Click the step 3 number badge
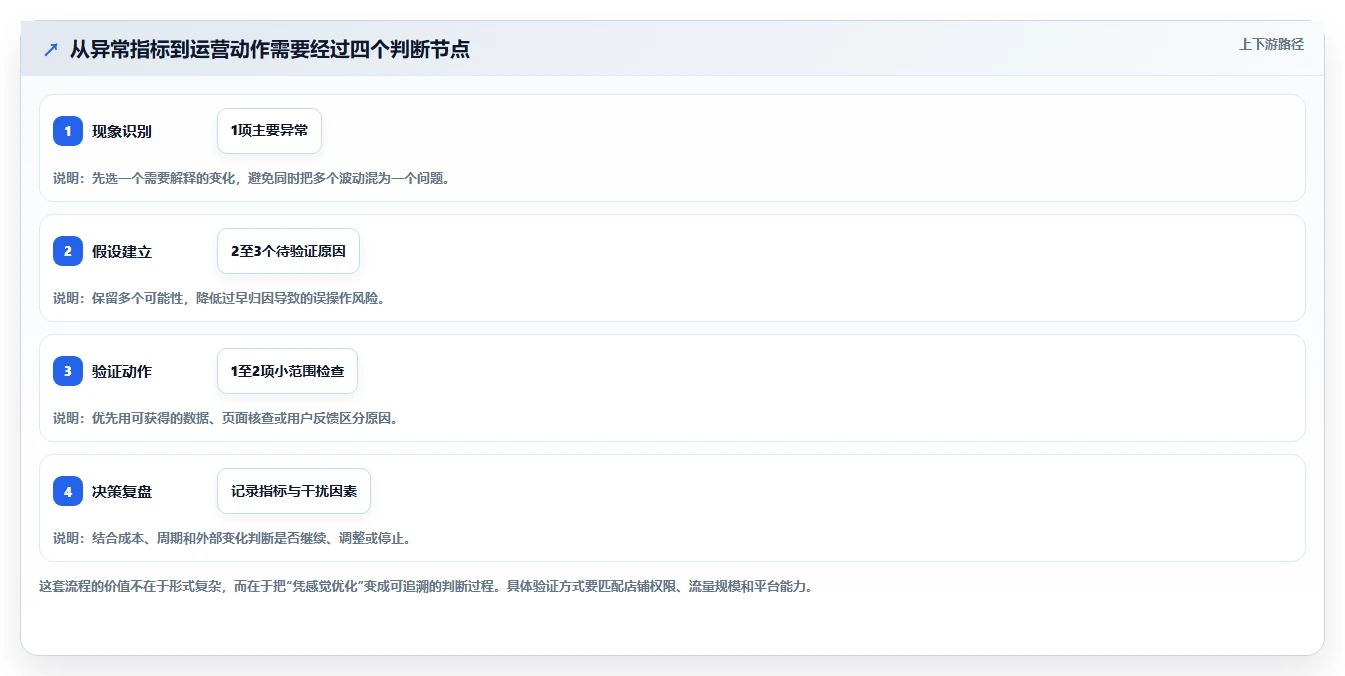The width and height of the screenshot is (1345, 676). [68, 371]
